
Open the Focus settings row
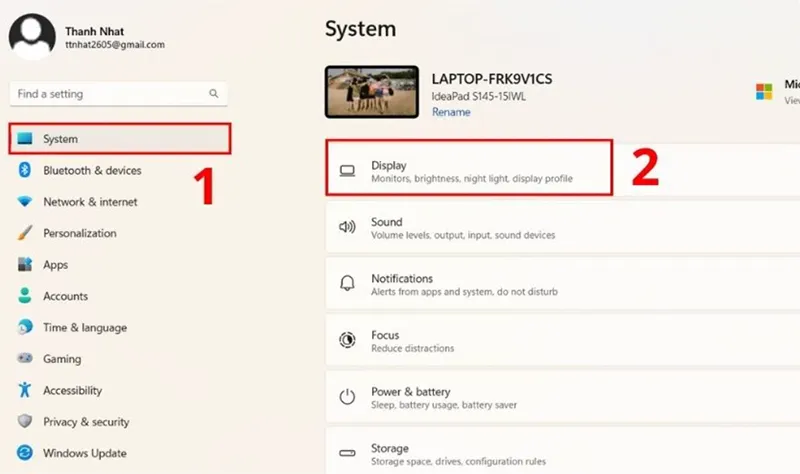click(x=563, y=341)
